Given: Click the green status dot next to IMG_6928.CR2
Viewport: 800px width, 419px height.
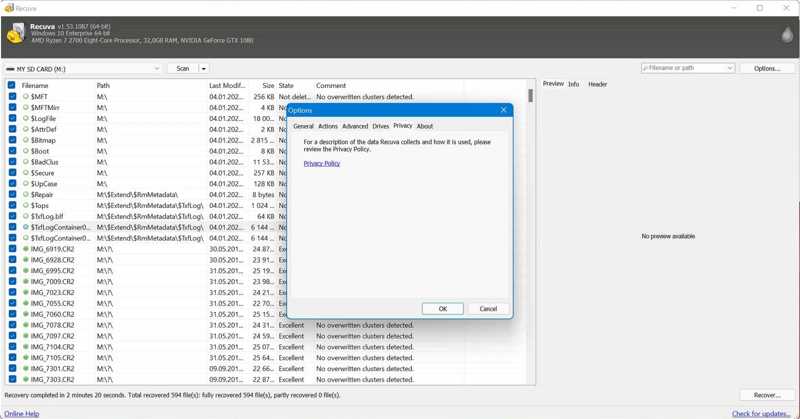Looking at the screenshot, I should (x=26, y=260).
